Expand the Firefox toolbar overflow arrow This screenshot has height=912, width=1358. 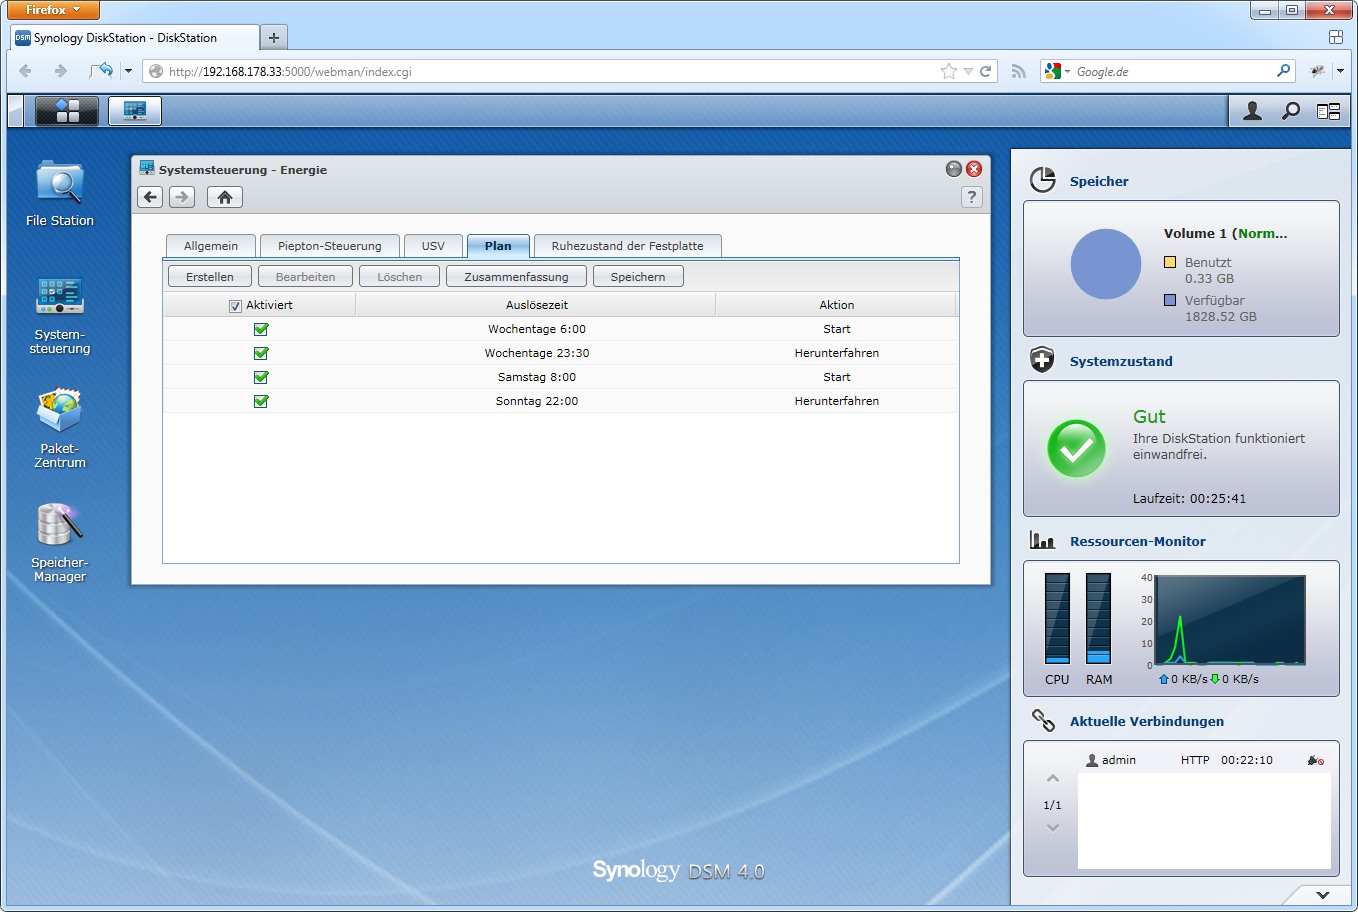pos(1340,71)
